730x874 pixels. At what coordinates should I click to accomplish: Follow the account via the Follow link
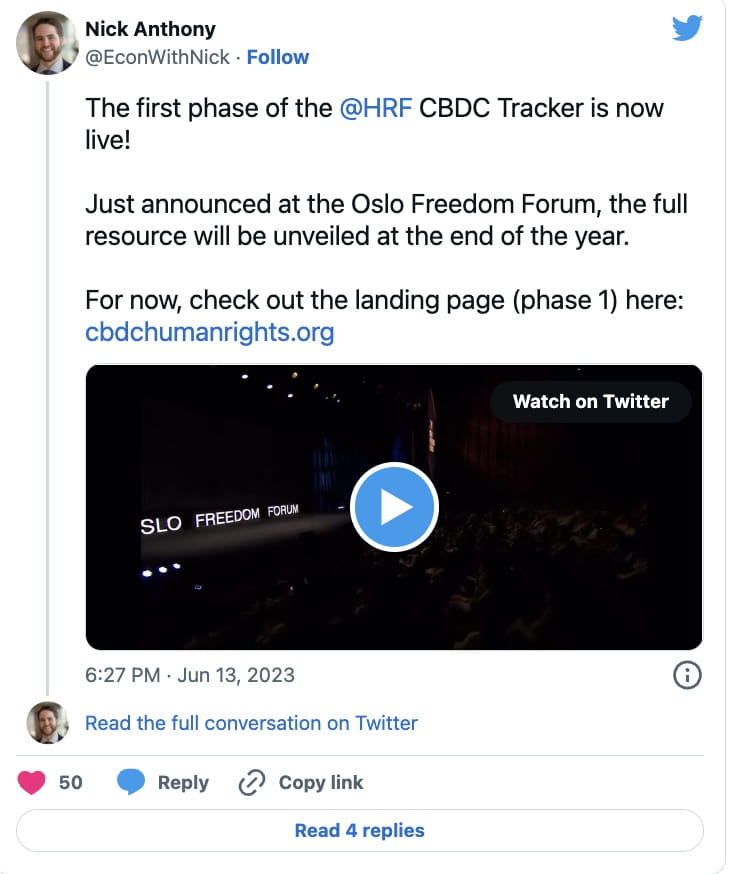pos(278,57)
